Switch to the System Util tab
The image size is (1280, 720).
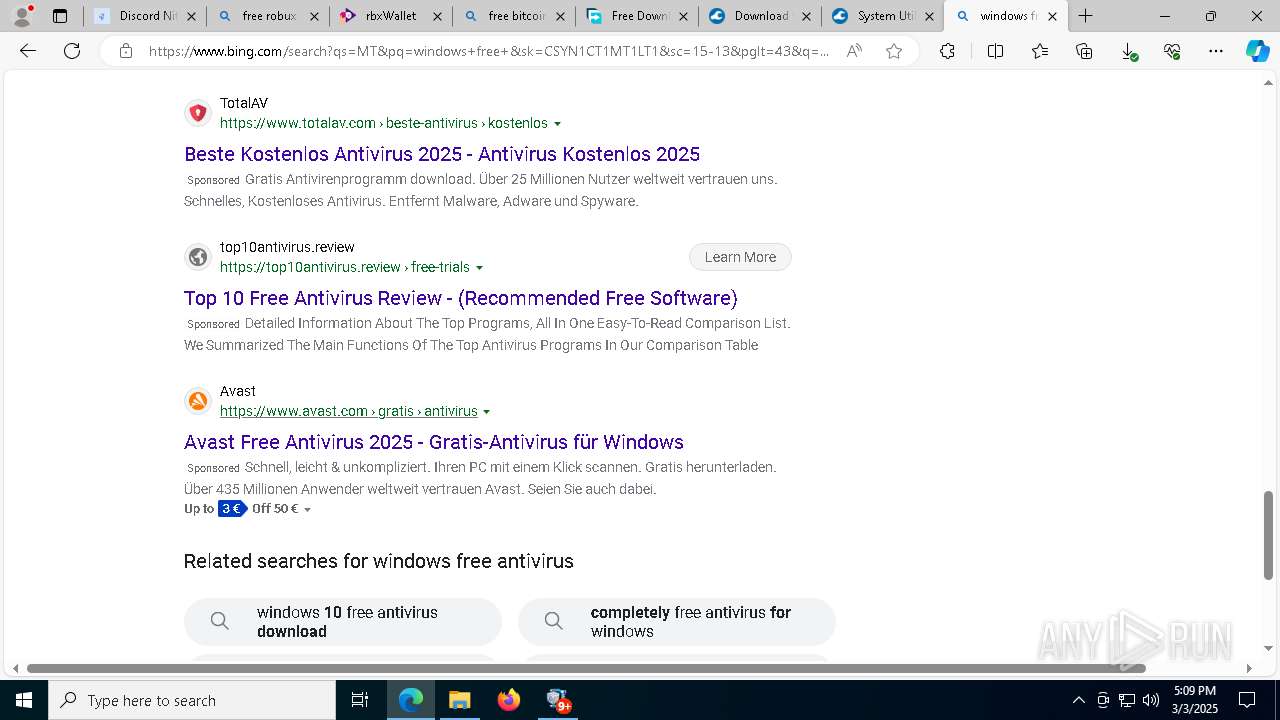[883, 16]
